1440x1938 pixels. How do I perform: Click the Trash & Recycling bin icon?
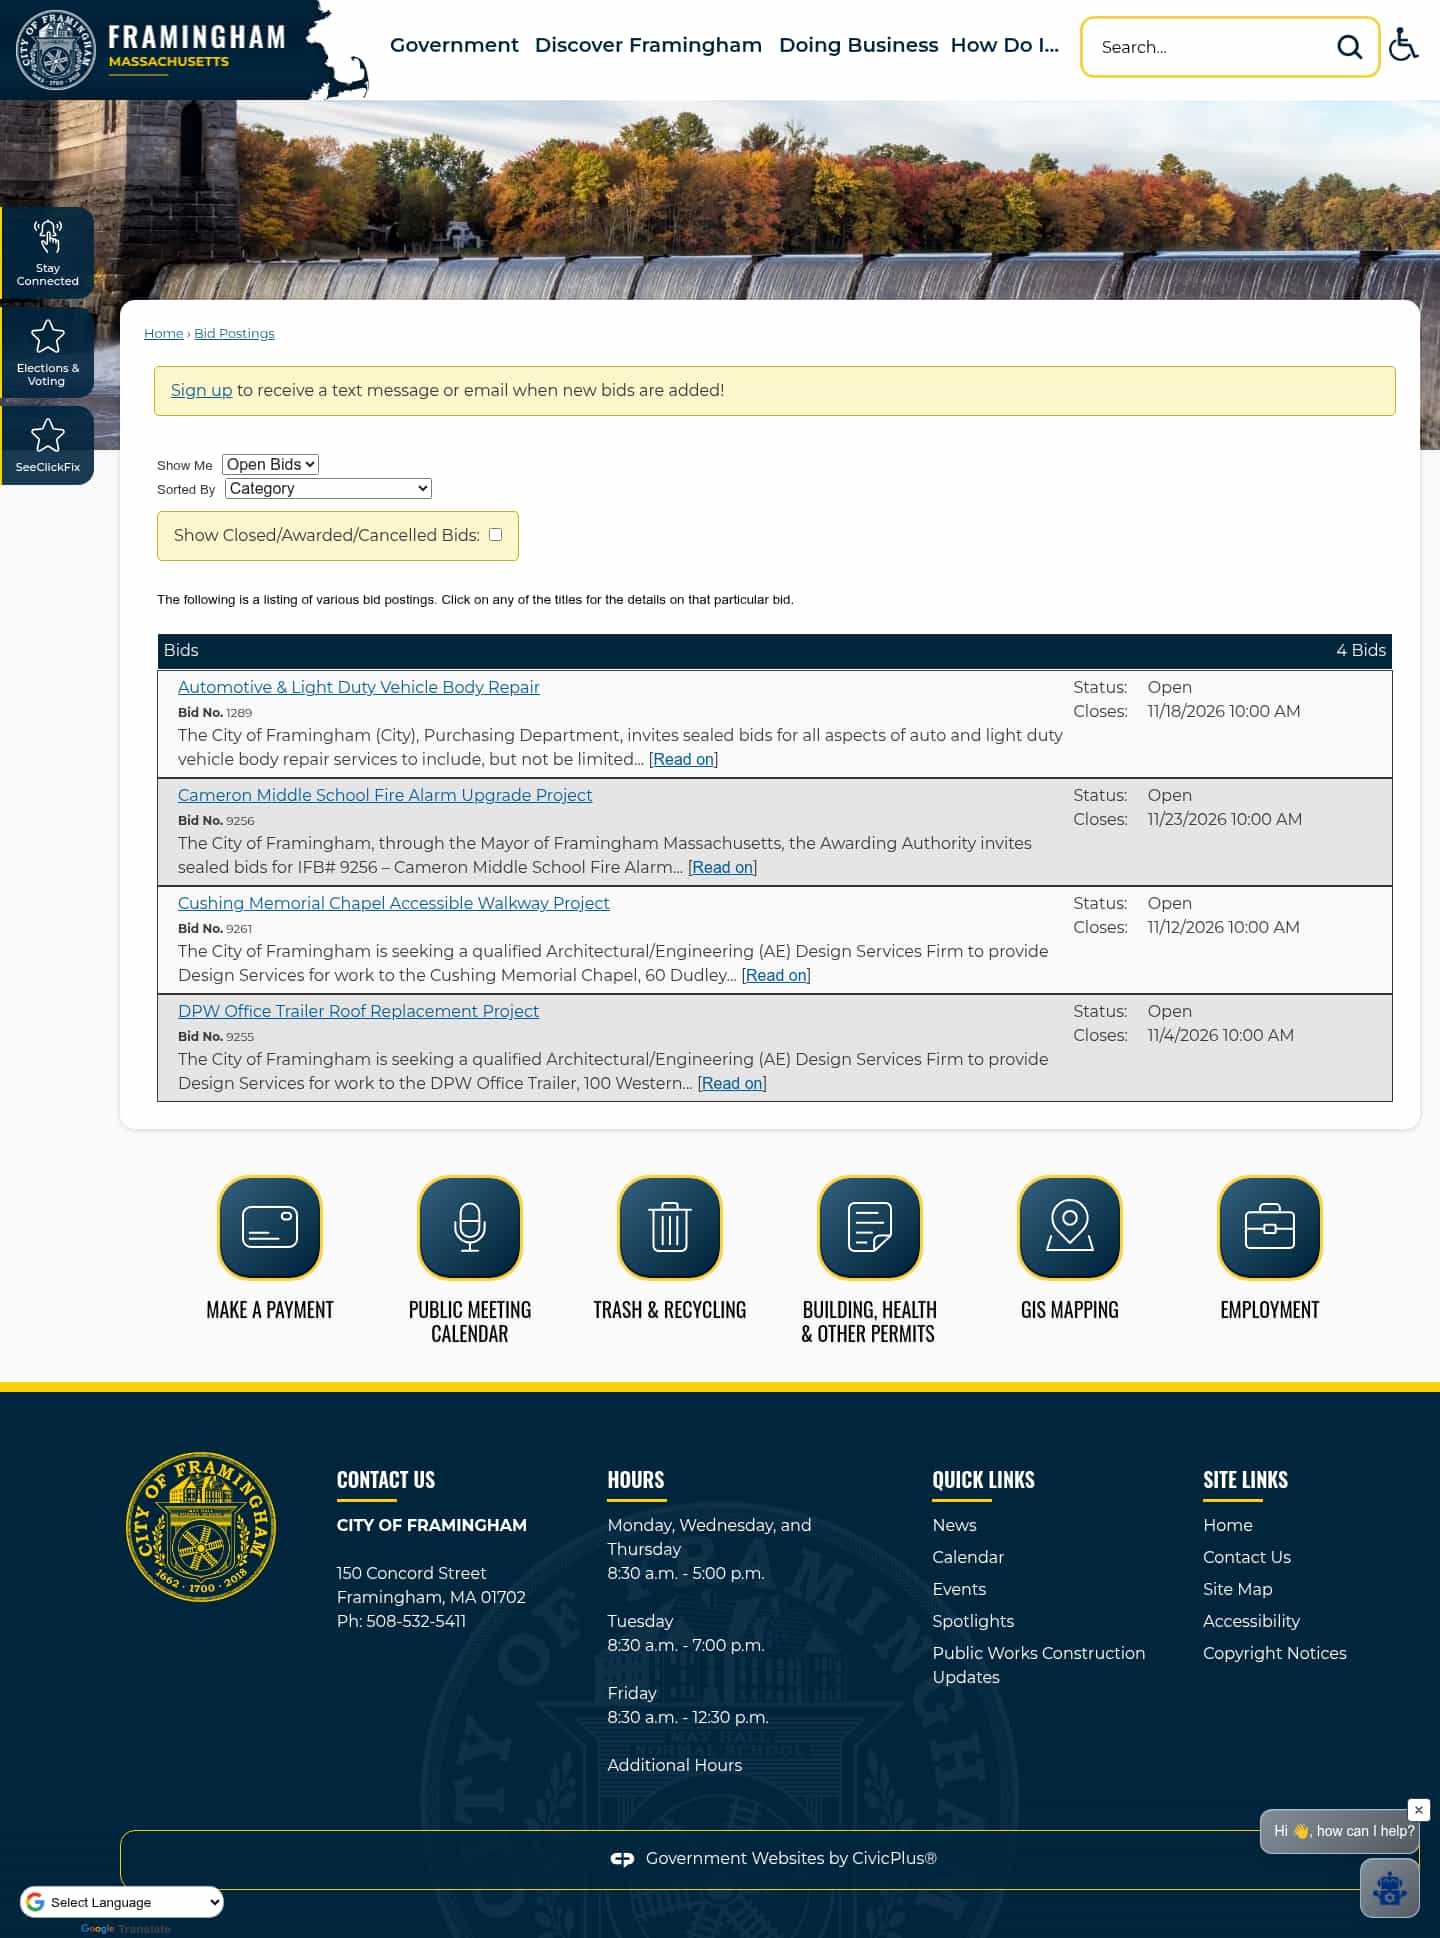670,1227
